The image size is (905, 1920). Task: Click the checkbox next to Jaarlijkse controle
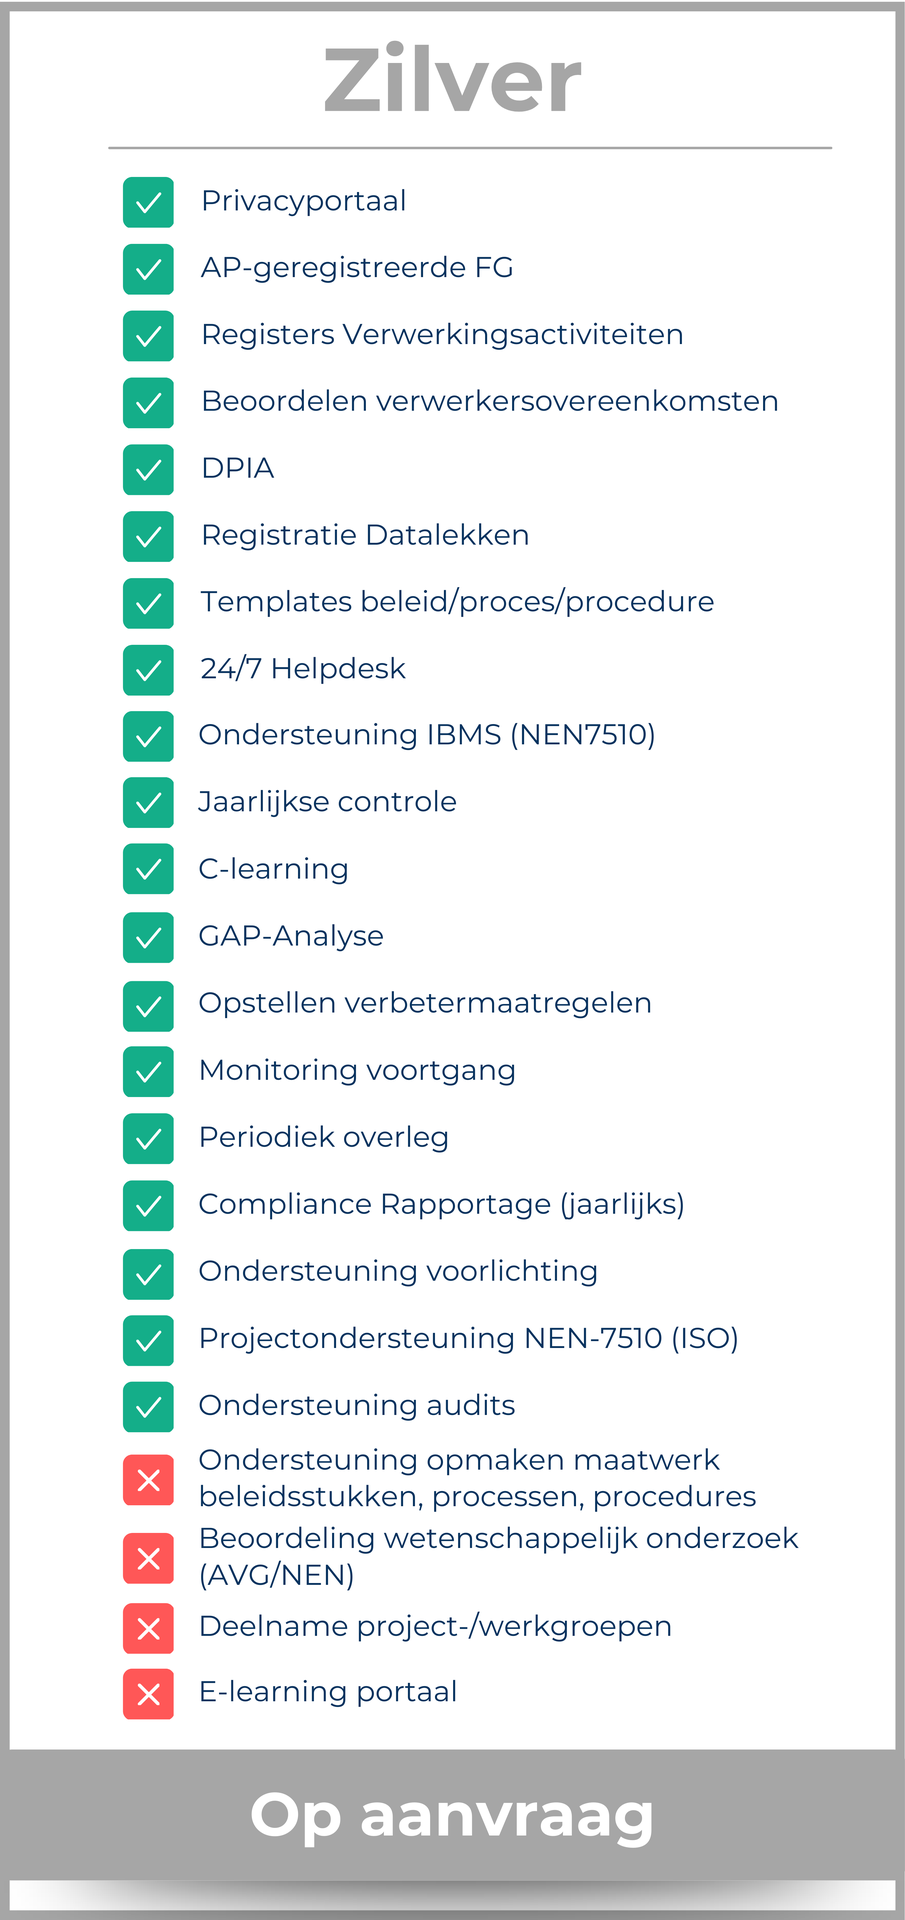[x=148, y=803]
